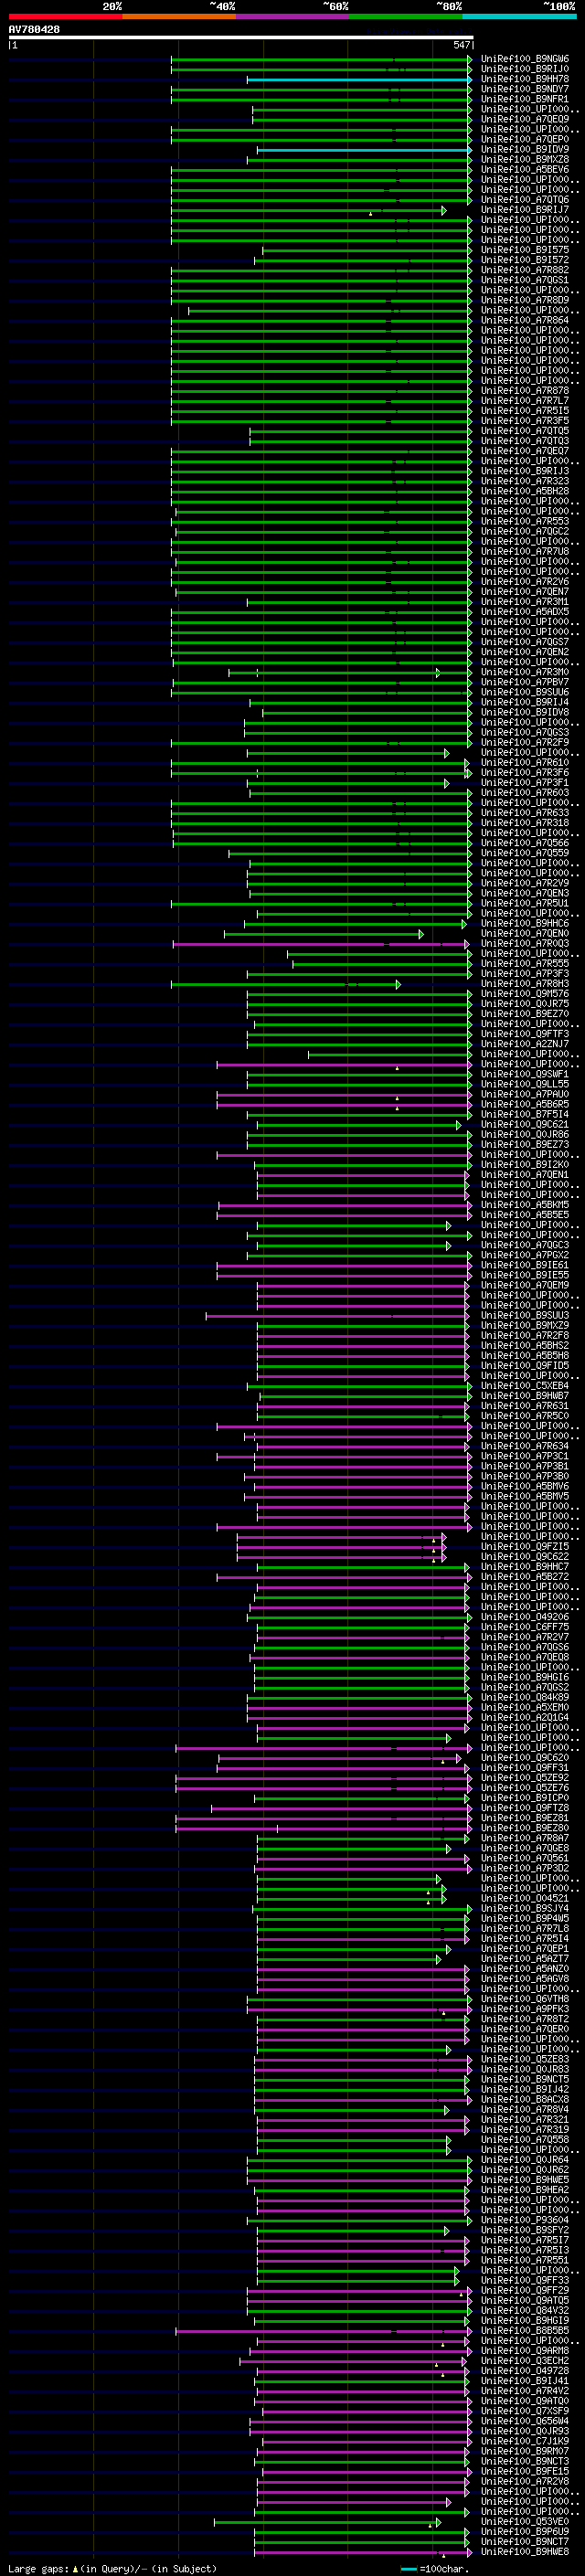The height and width of the screenshot is (2576, 585).
Task: Open the UniRef100_B9HH78 hit label
Action: [x=525, y=79]
